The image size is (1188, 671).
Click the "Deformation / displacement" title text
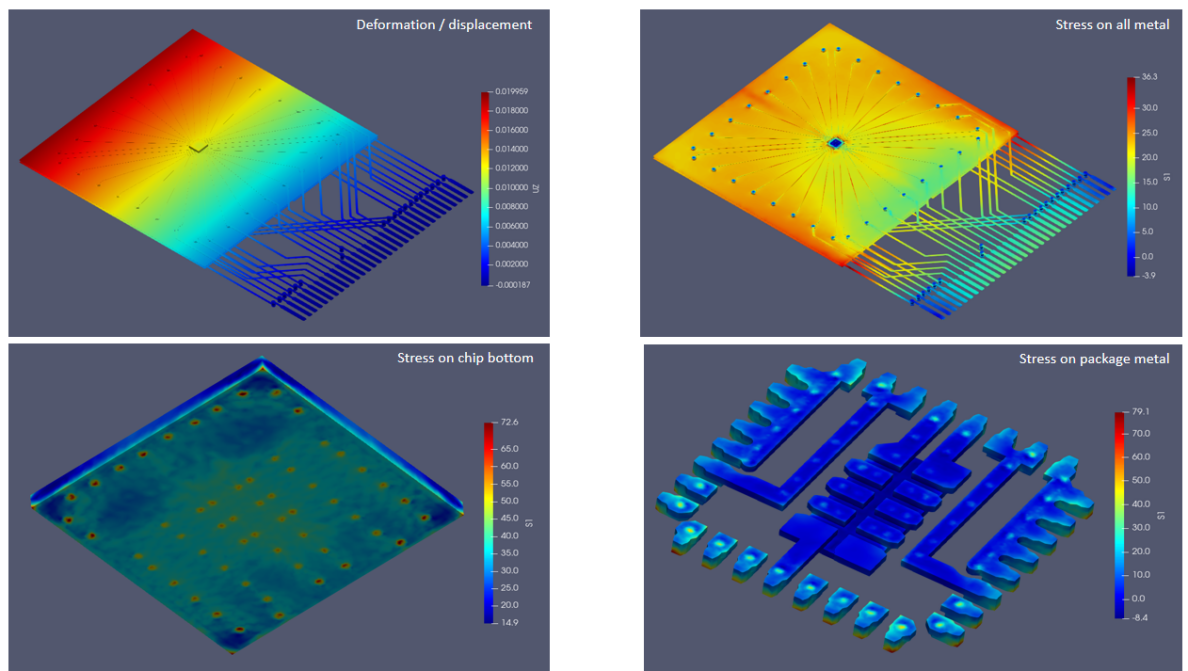pos(444,24)
